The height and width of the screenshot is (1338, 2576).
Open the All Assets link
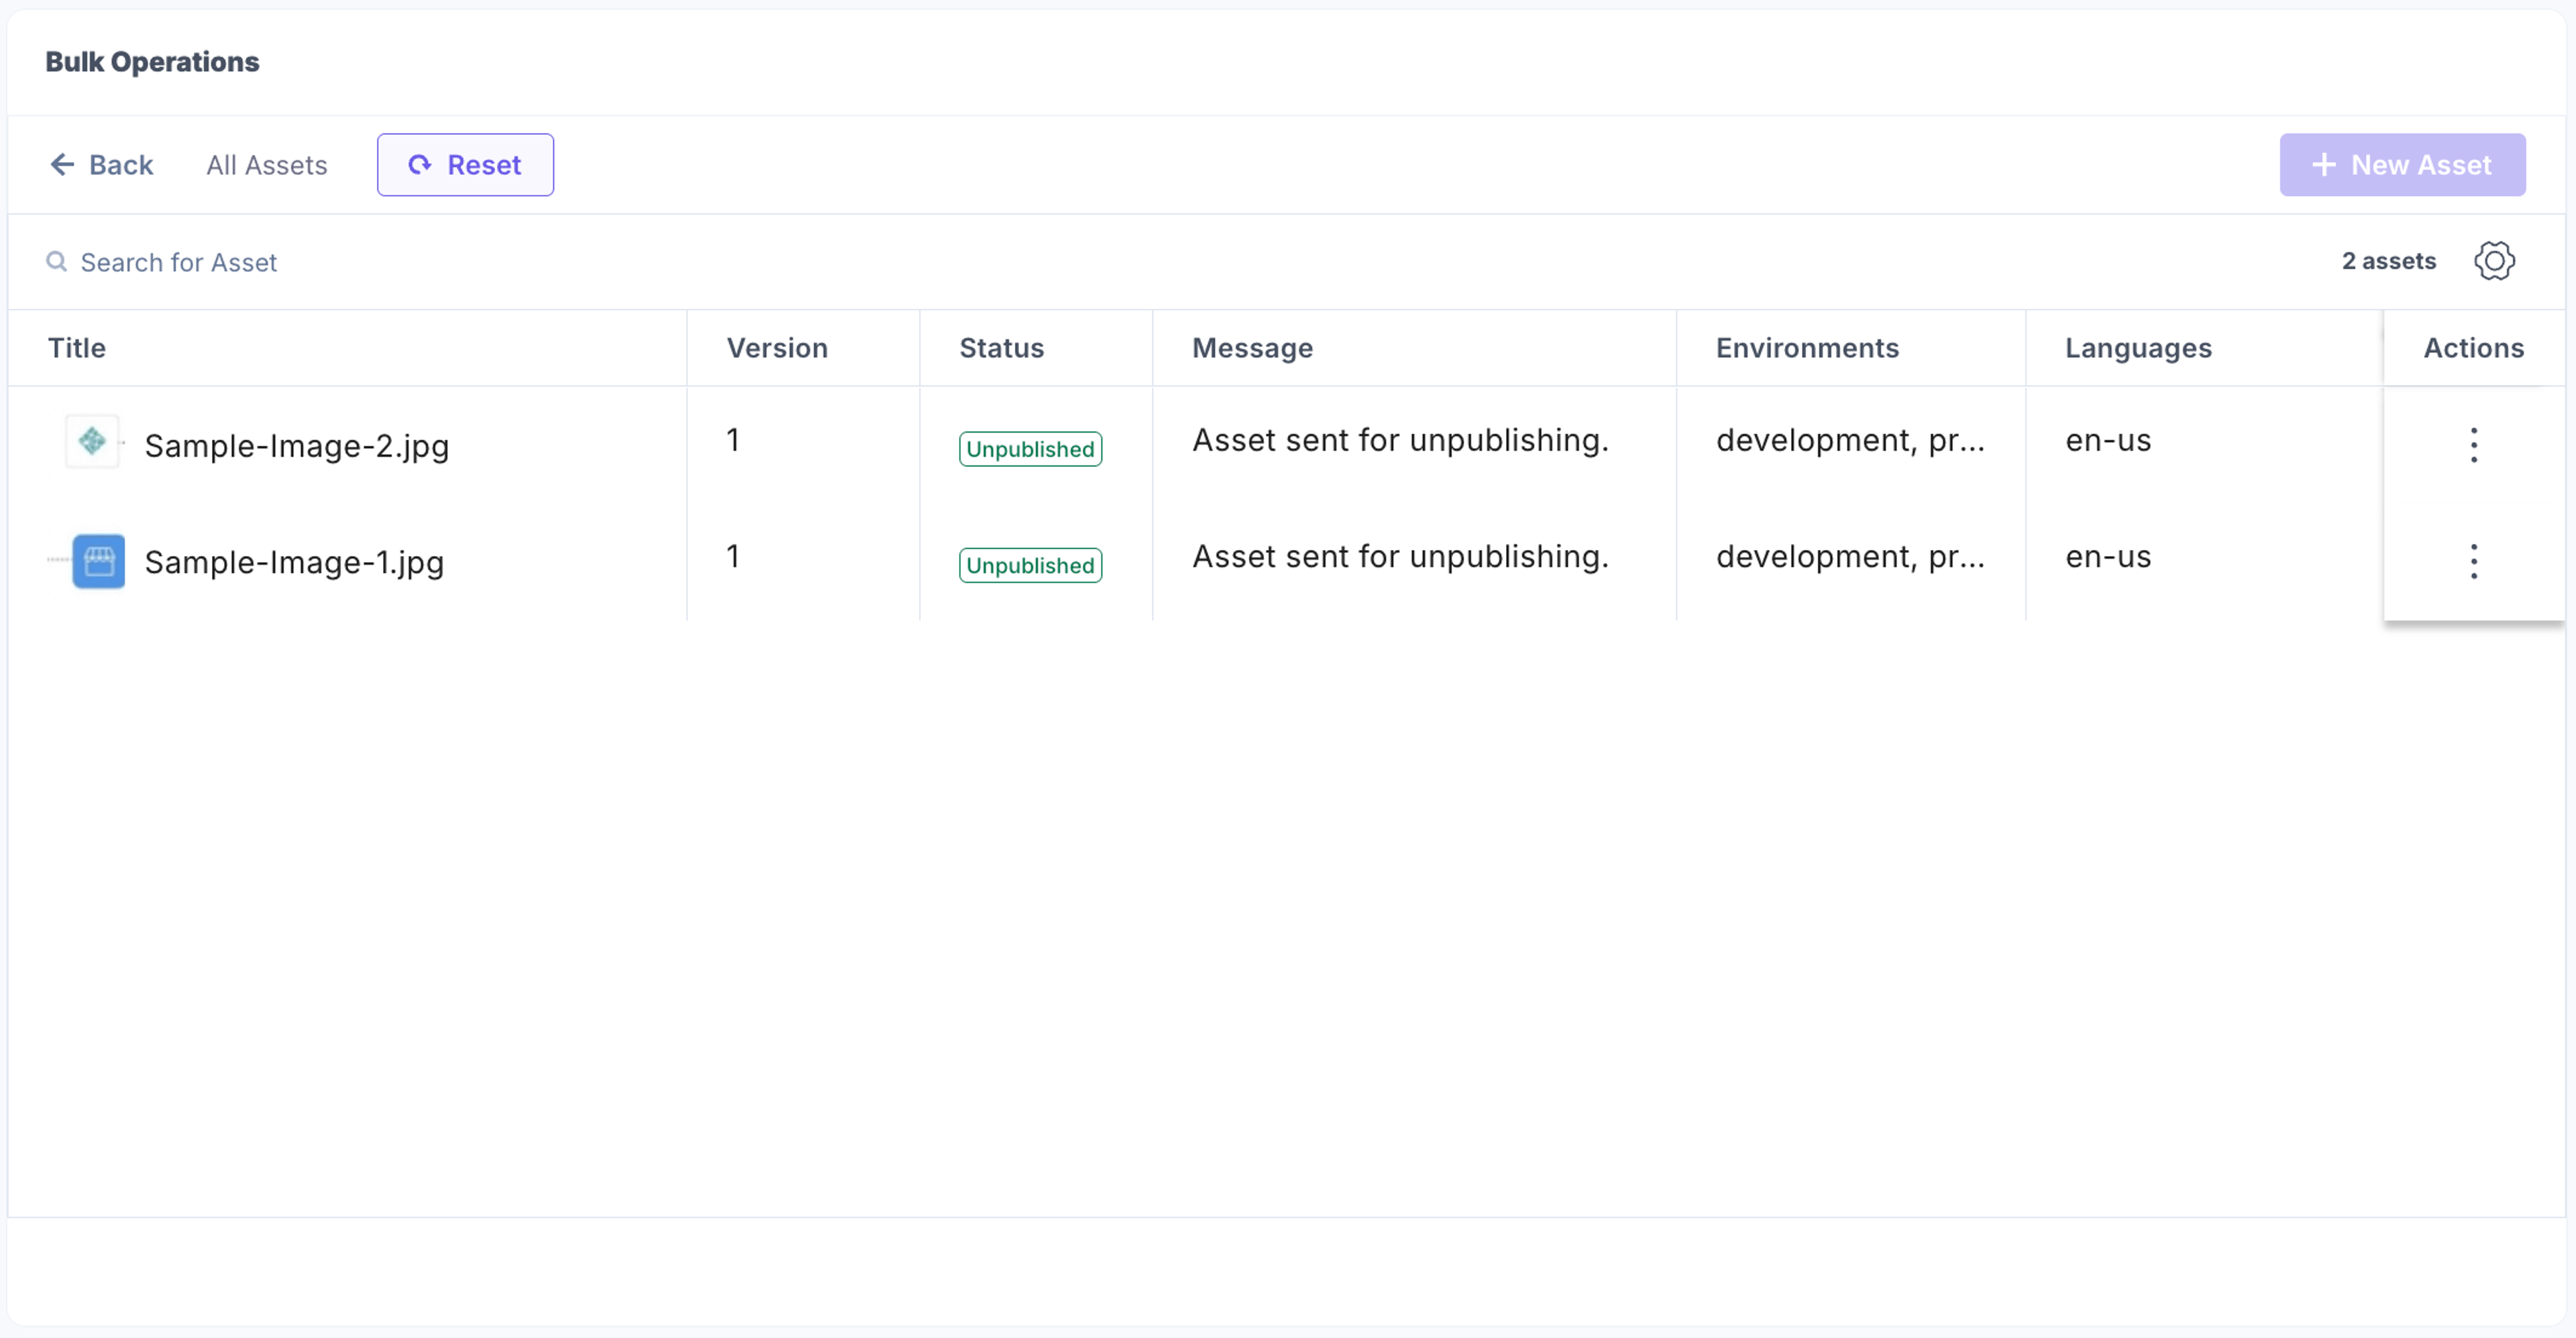point(267,165)
